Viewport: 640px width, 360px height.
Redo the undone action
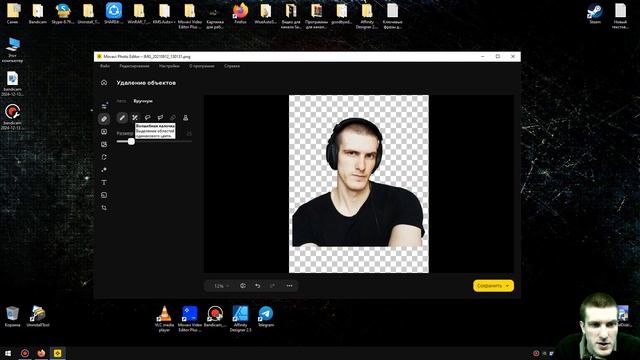tap(272, 286)
